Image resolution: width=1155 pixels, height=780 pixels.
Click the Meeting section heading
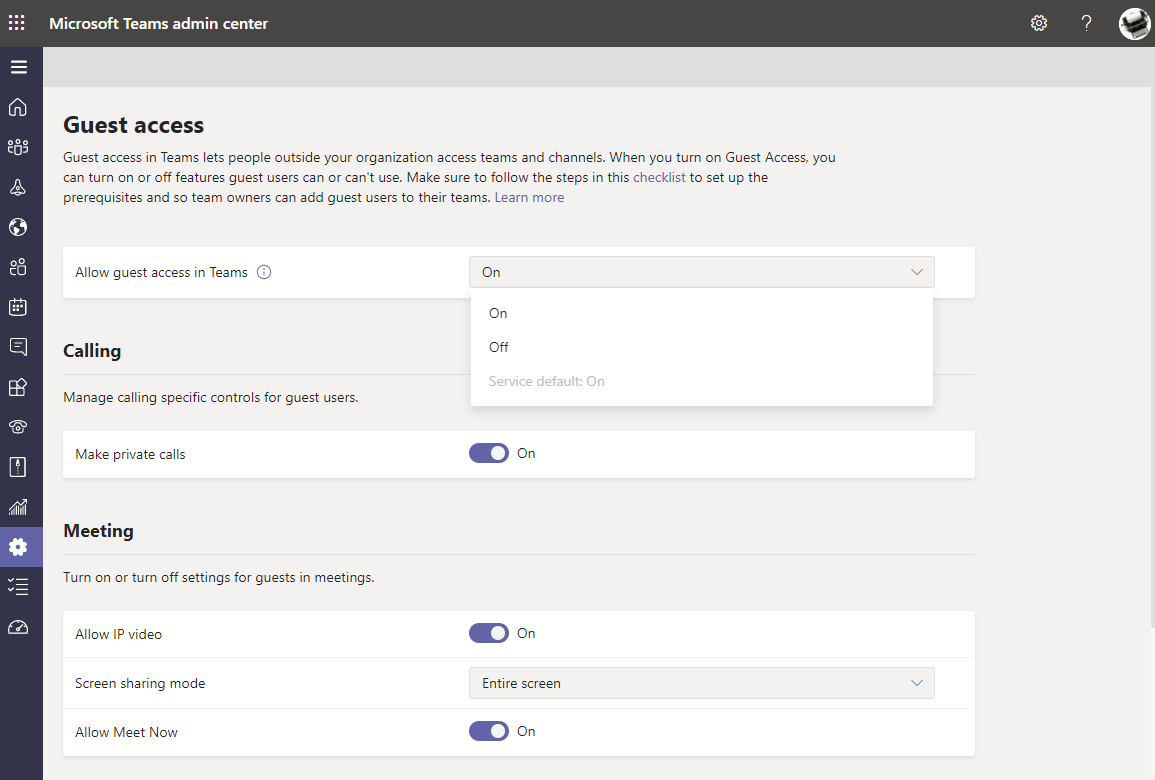[x=99, y=531]
